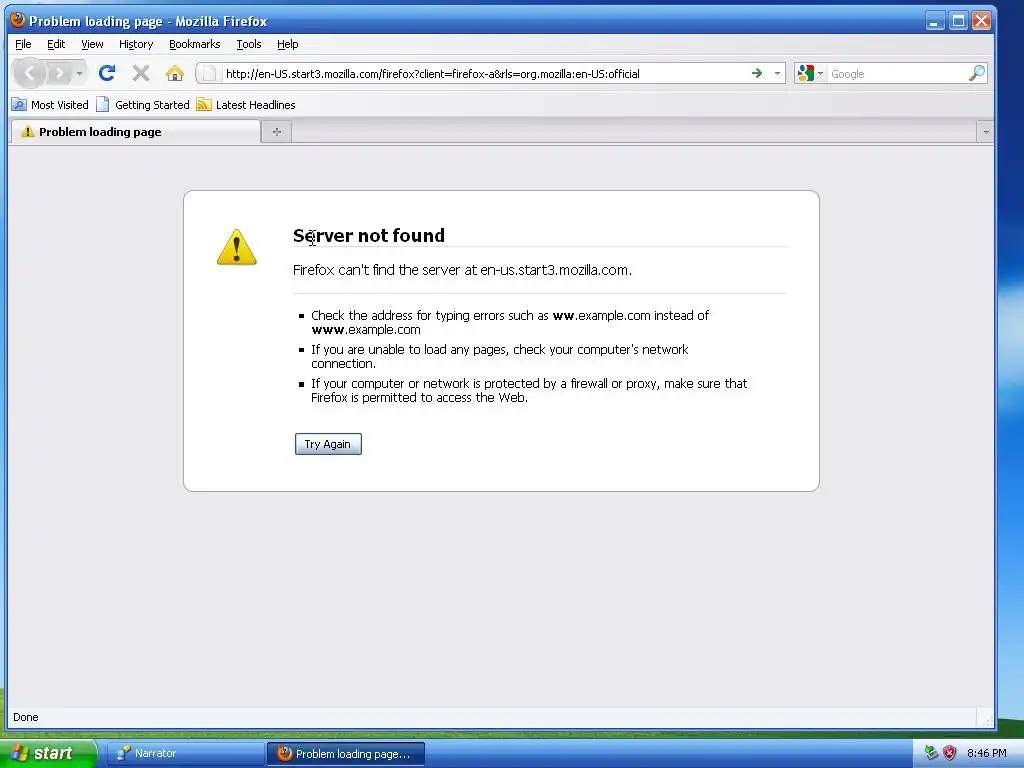This screenshot has width=1024, height=768.
Task: Select the Problem loading page tab
Action: pyautogui.click(x=135, y=132)
